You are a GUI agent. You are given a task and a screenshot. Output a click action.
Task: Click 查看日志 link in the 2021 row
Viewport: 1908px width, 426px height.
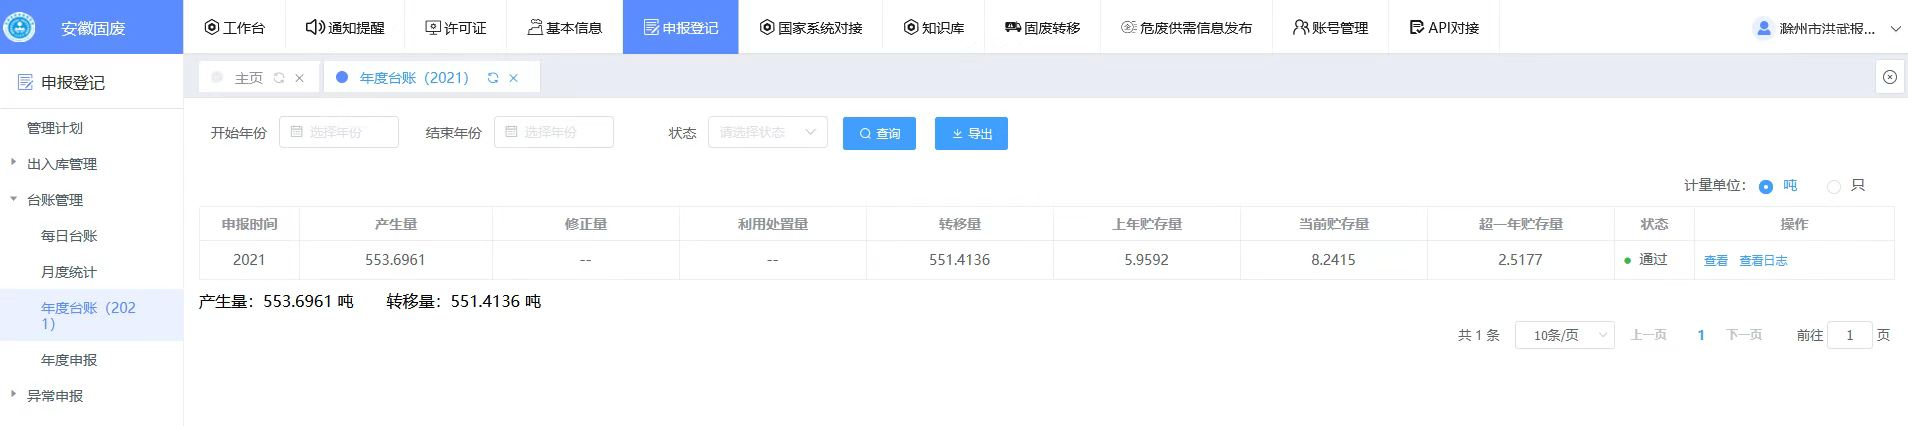(1763, 261)
